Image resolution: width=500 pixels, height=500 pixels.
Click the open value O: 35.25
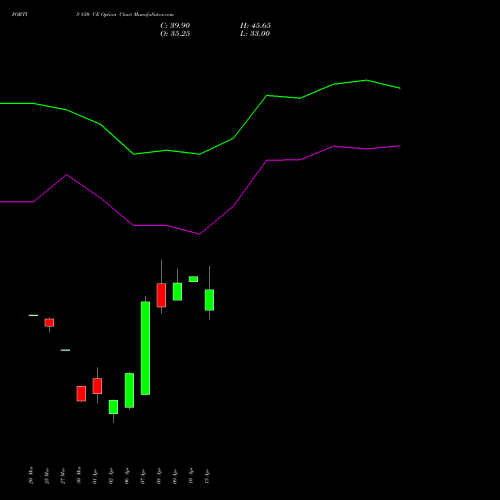(175, 34)
